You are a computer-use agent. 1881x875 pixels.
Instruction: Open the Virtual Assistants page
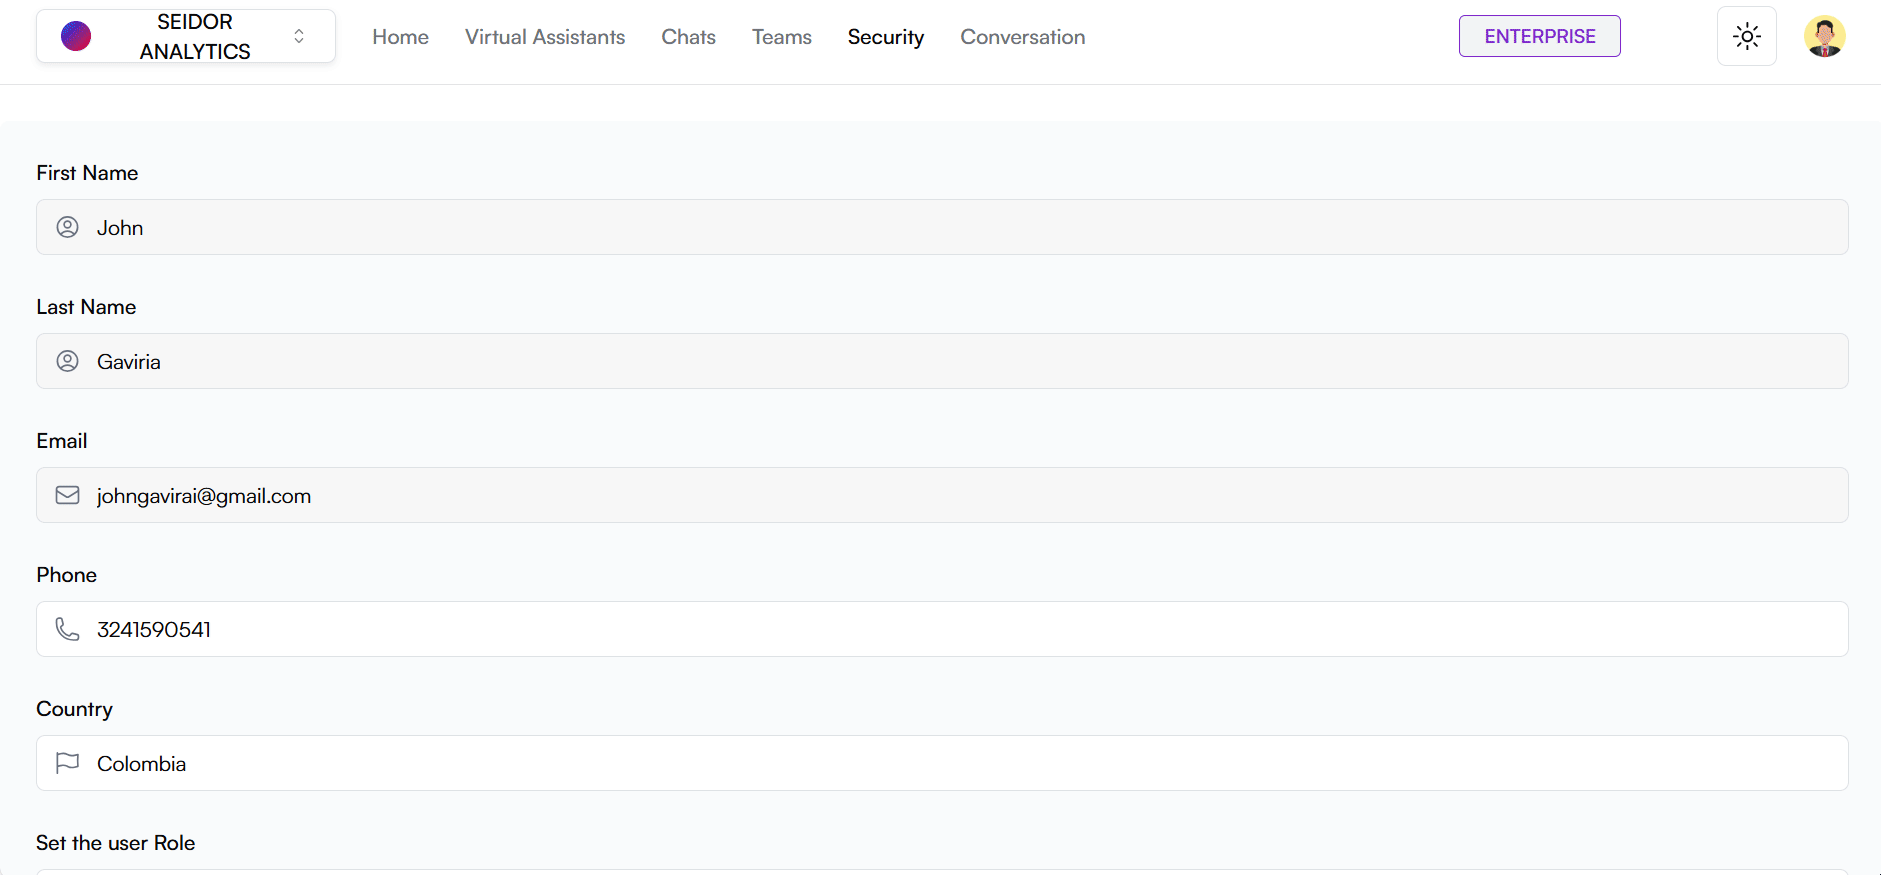point(545,37)
